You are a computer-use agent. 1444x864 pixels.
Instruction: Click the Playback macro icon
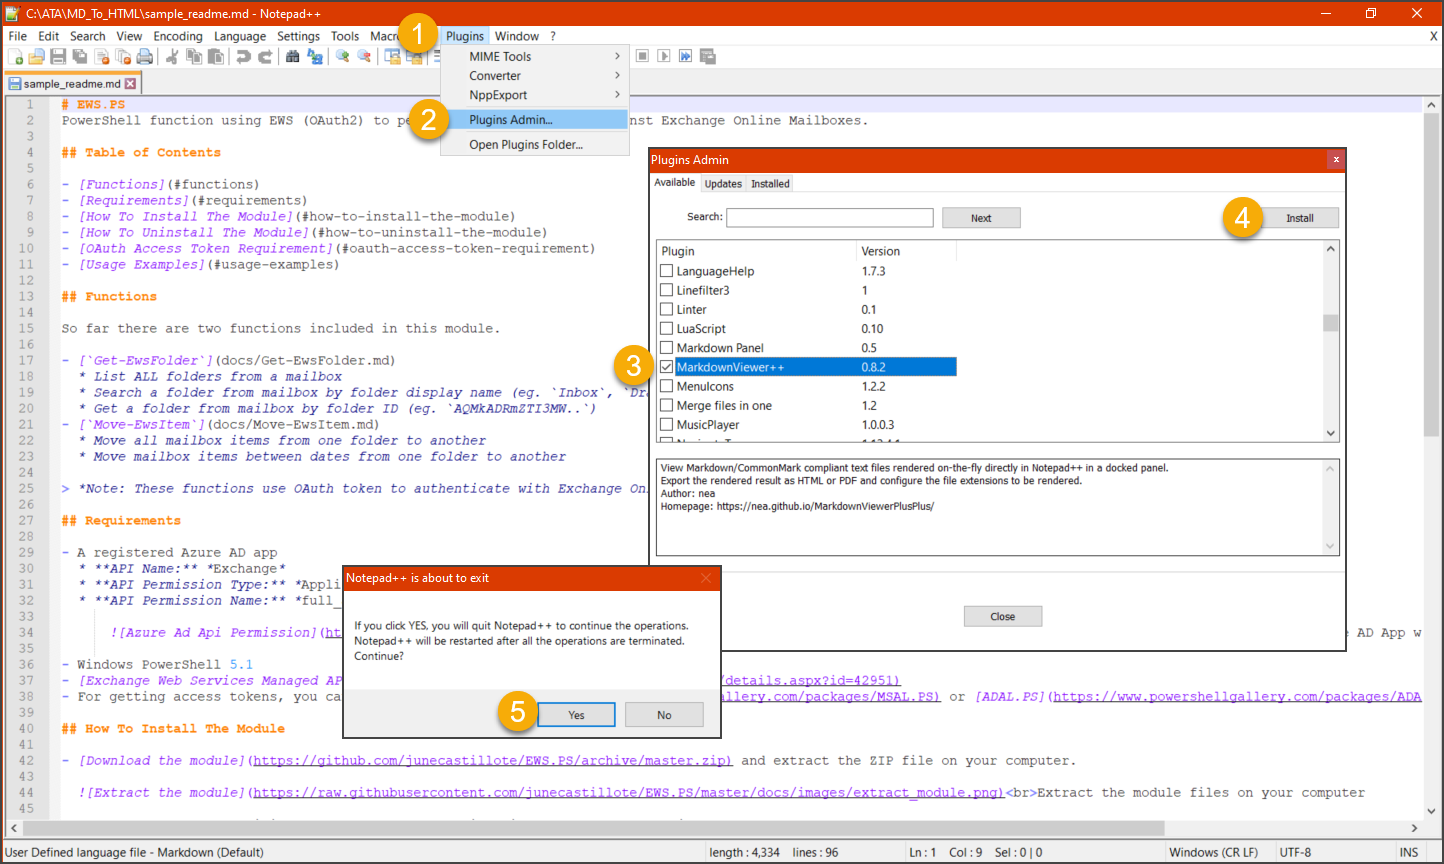(x=663, y=56)
